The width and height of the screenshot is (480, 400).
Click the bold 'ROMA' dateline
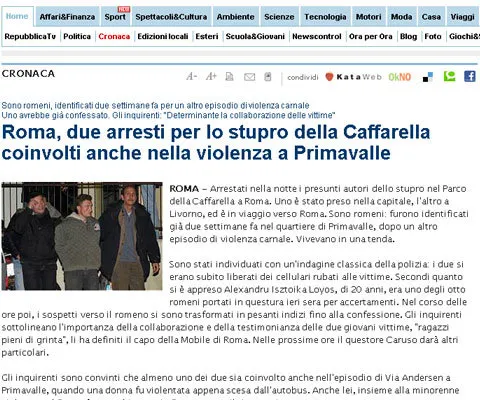pos(184,189)
